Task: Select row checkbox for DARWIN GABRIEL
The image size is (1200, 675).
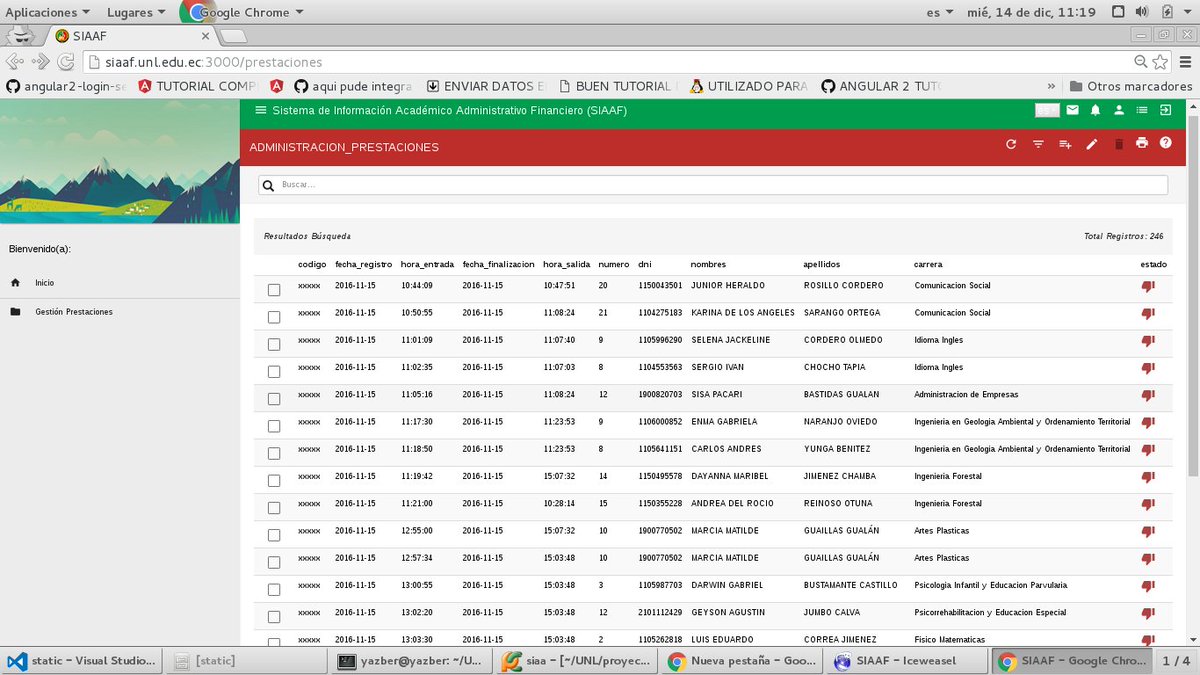Action: 274,589
